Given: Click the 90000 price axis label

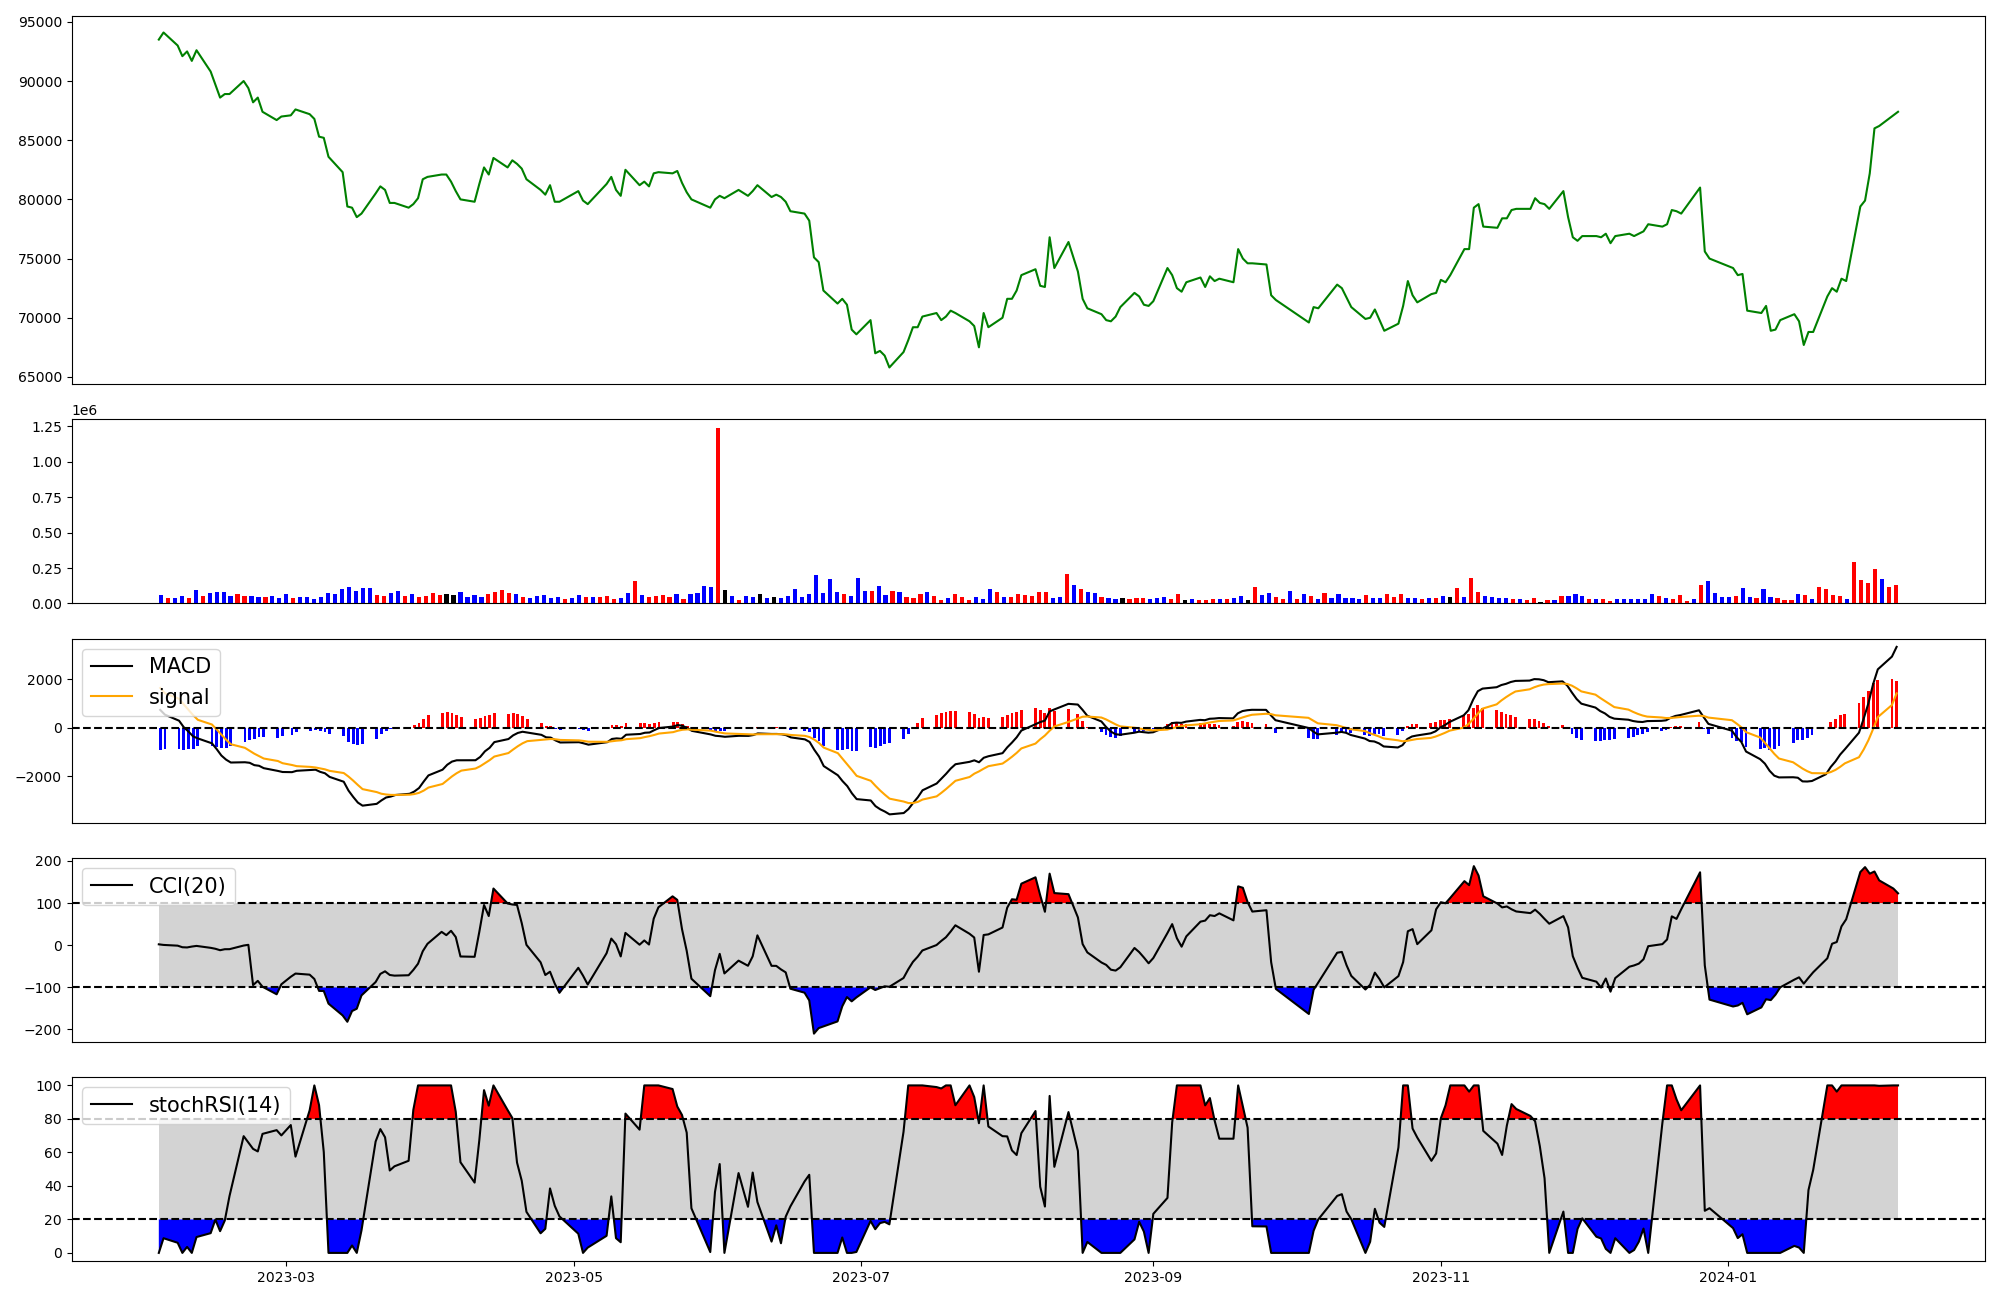Looking at the screenshot, I should (x=40, y=82).
